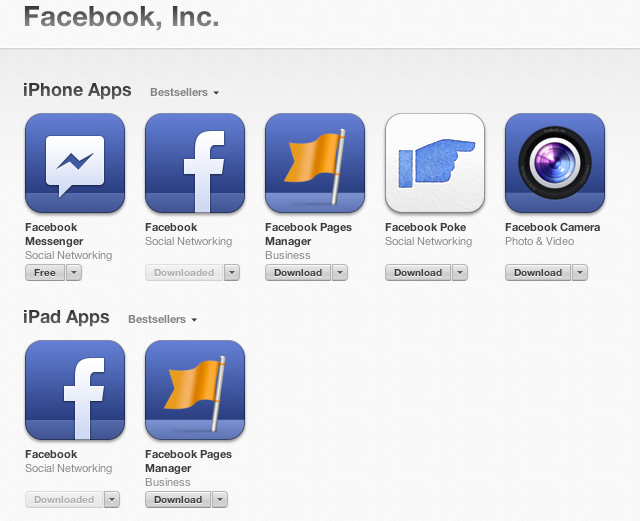
Task: Open arrow menu beside iPad Pages Manager Download
Action: (220, 499)
